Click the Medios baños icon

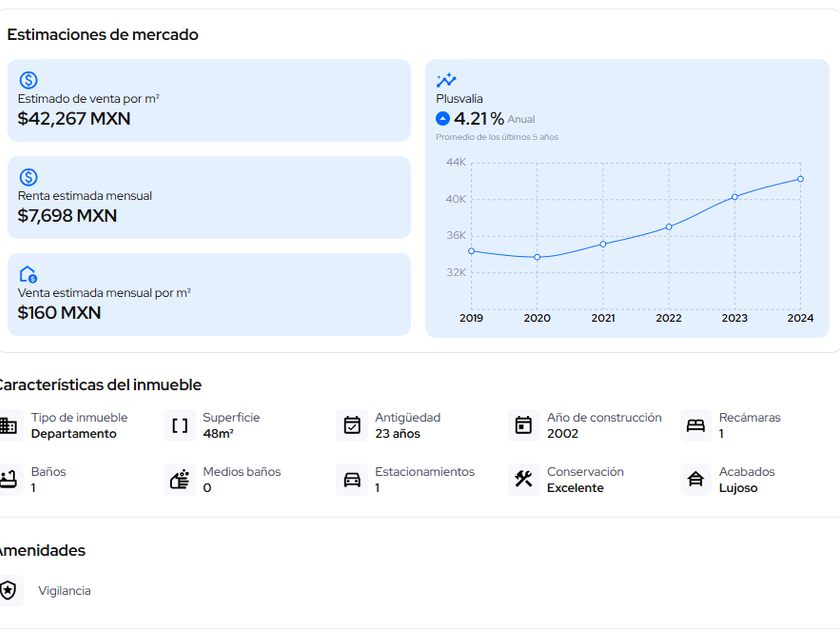(180, 480)
